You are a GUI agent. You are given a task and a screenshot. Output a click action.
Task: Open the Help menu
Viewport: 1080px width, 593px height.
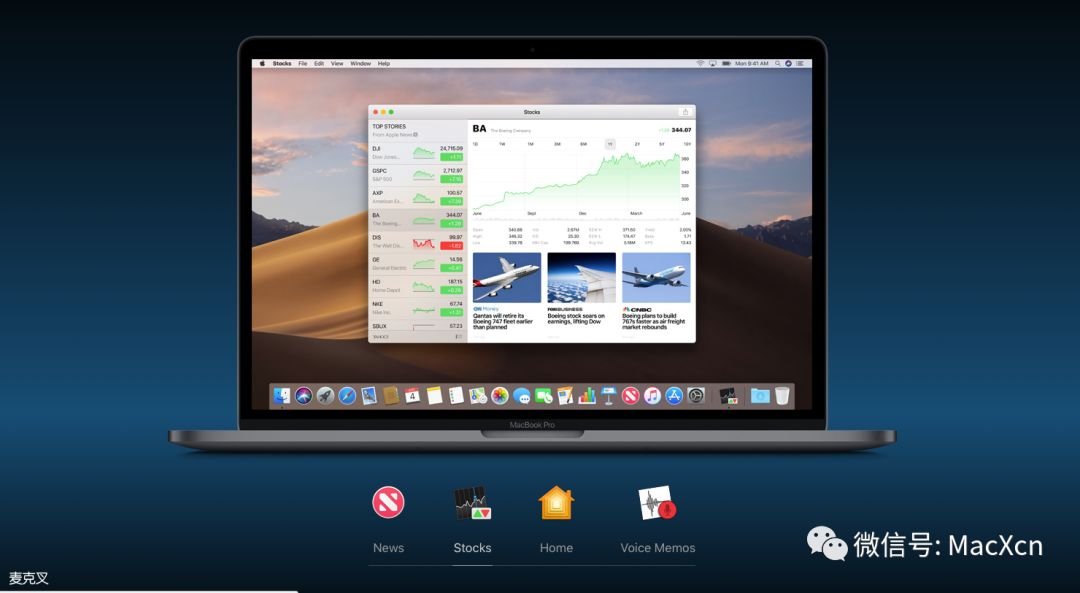384,63
